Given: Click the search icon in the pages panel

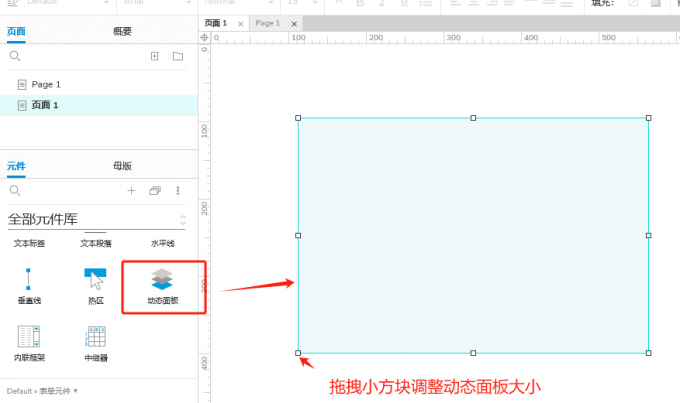Looking at the screenshot, I should tap(15, 56).
